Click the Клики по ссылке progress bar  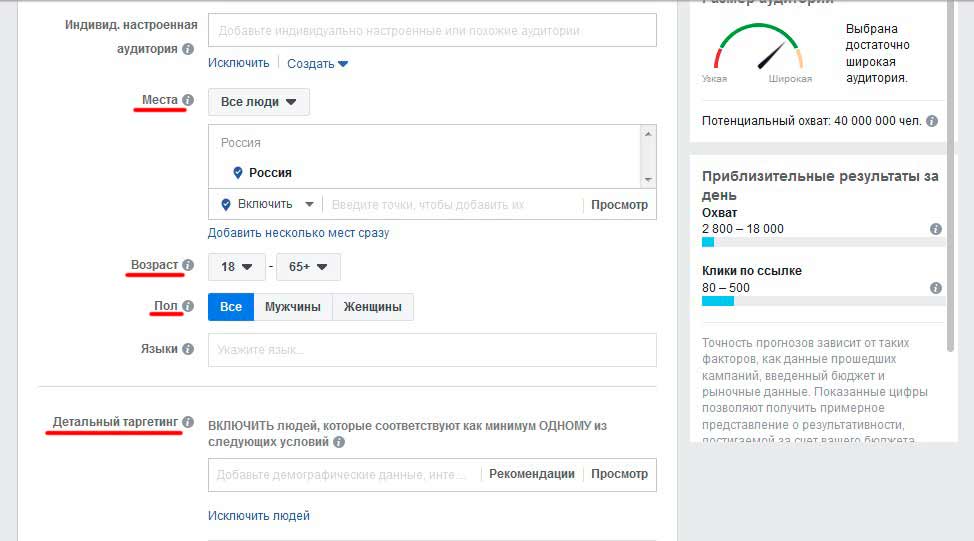823,301
